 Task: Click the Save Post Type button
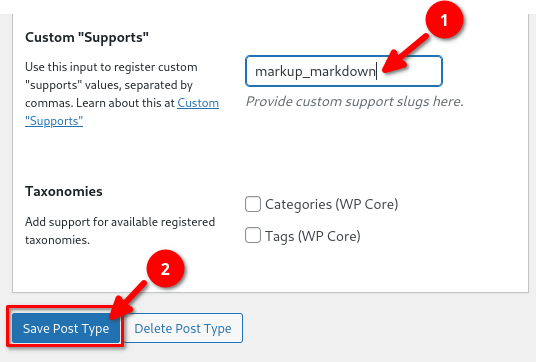point(66,329)
